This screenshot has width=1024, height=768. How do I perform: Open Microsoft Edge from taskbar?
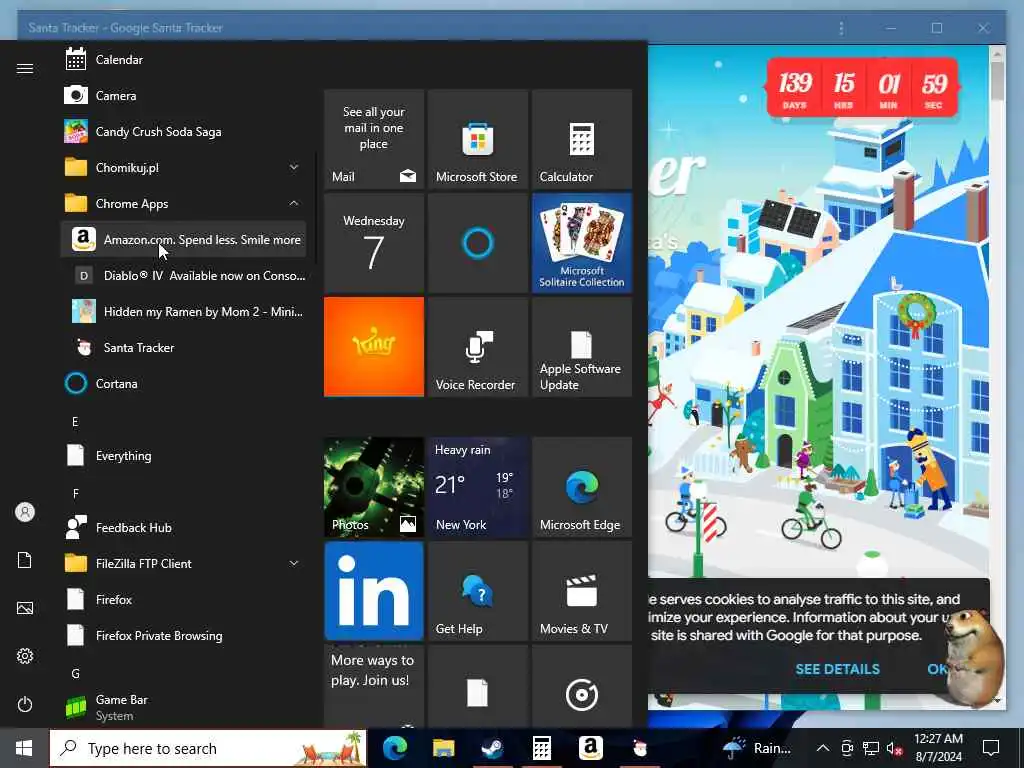(x=394, y=748)
